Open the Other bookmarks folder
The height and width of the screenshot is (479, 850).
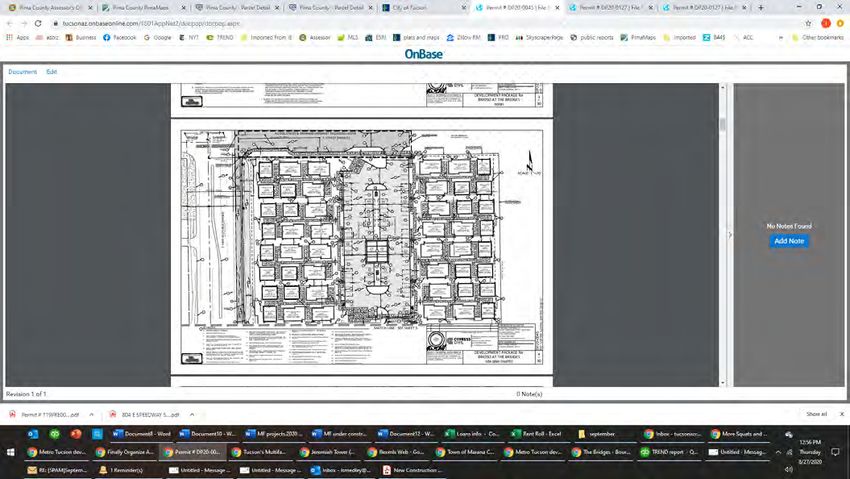click(817, 37)
